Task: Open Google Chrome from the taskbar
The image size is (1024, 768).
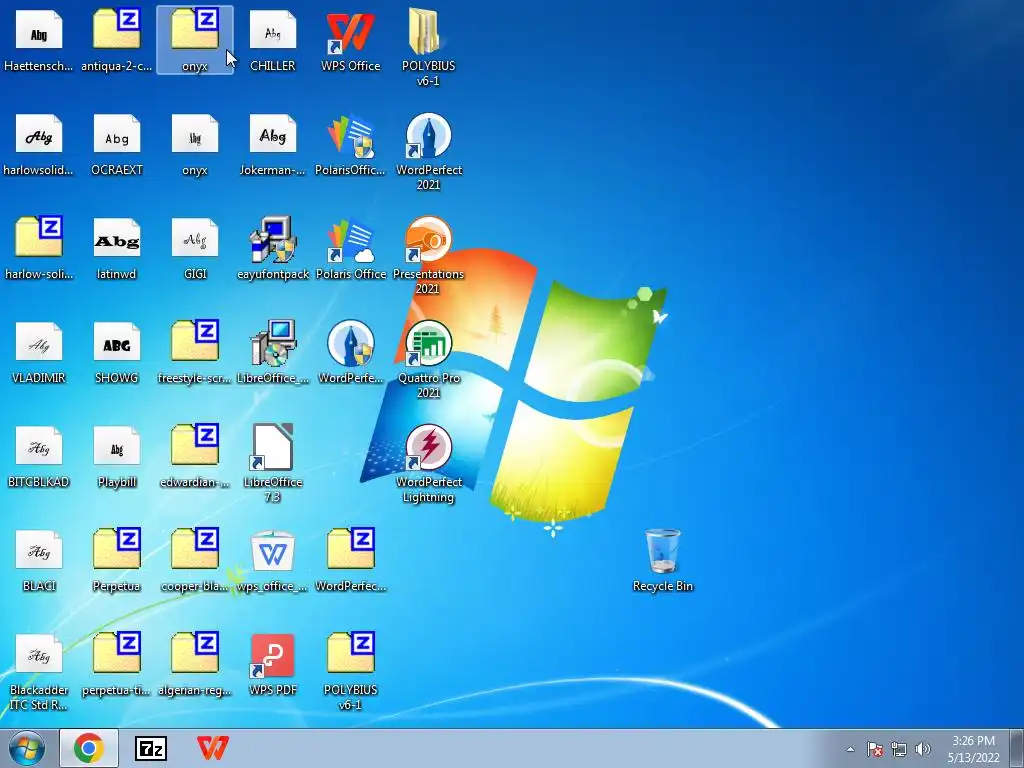Action: pyautogui.click(x=89, y=748)
